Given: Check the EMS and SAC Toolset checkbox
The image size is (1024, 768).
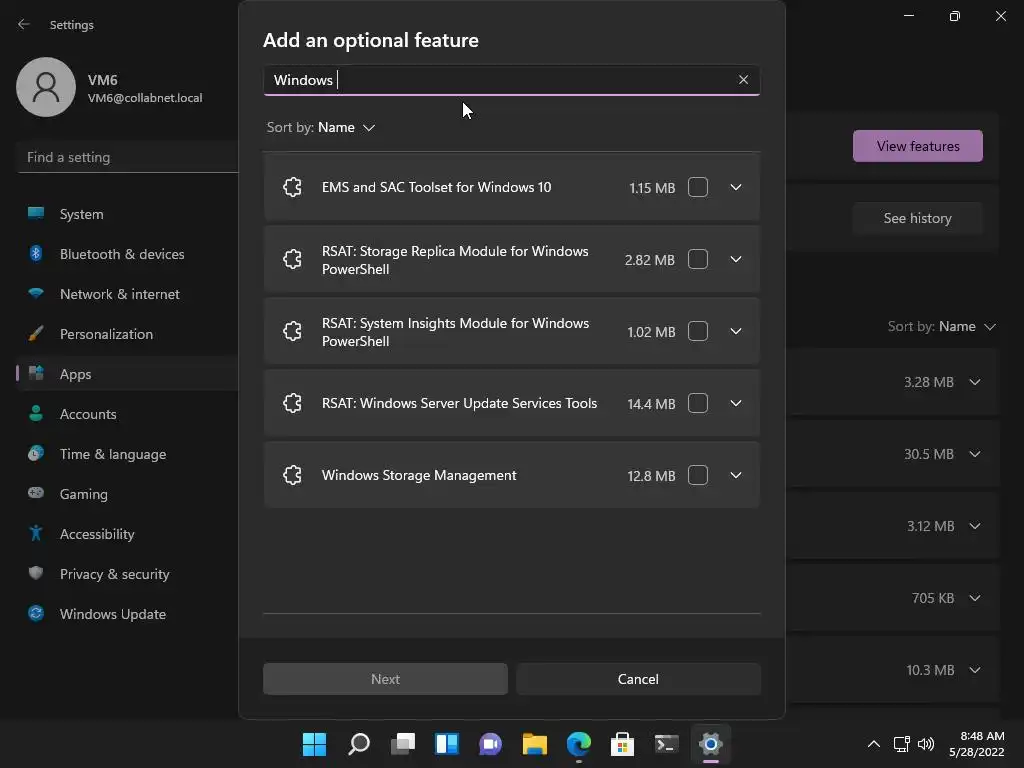Looking at the screenshot, I should pos(698,187).
